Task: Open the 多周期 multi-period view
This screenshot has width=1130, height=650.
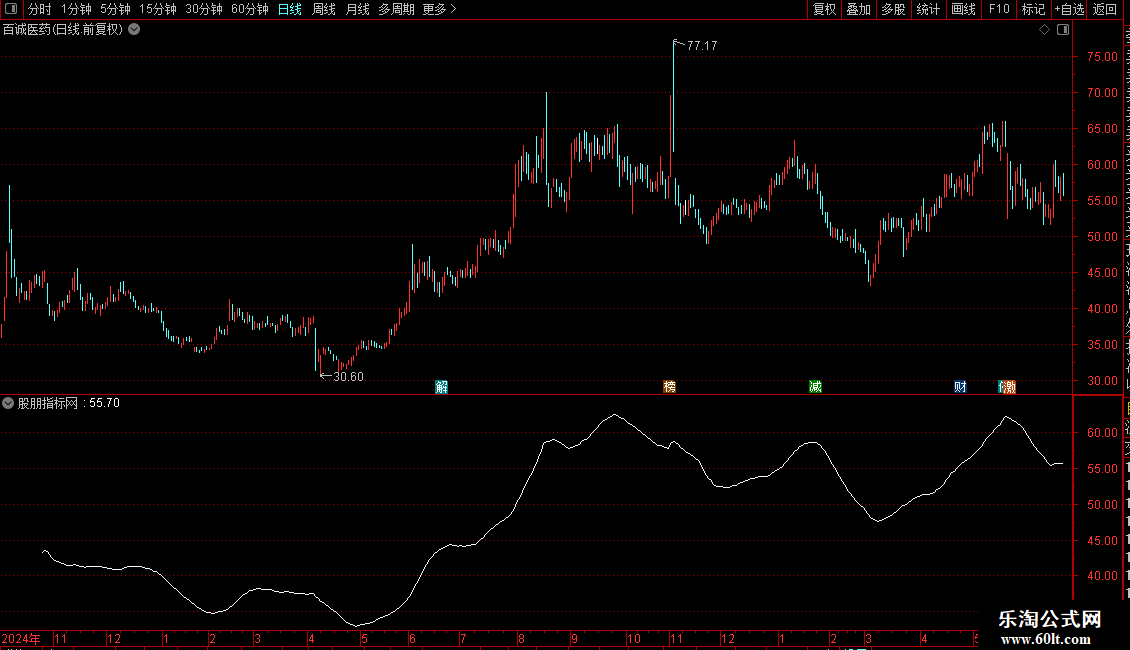Action: pos(396,9)
